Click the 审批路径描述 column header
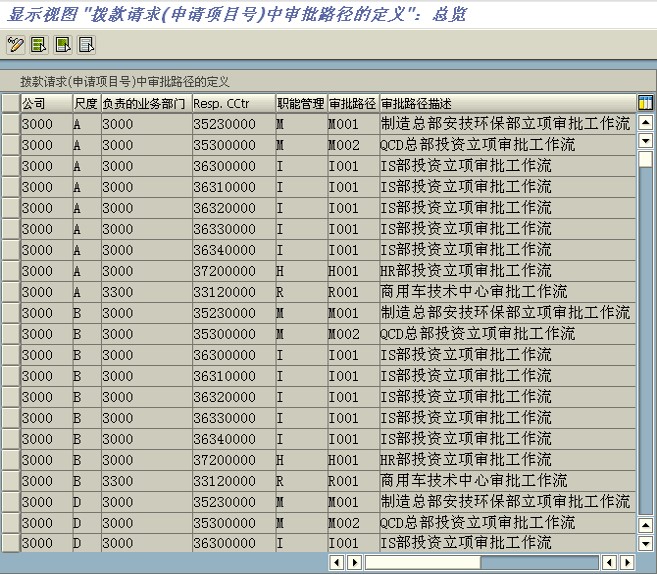Screen dimensions: 657x574 pos(506,103)
